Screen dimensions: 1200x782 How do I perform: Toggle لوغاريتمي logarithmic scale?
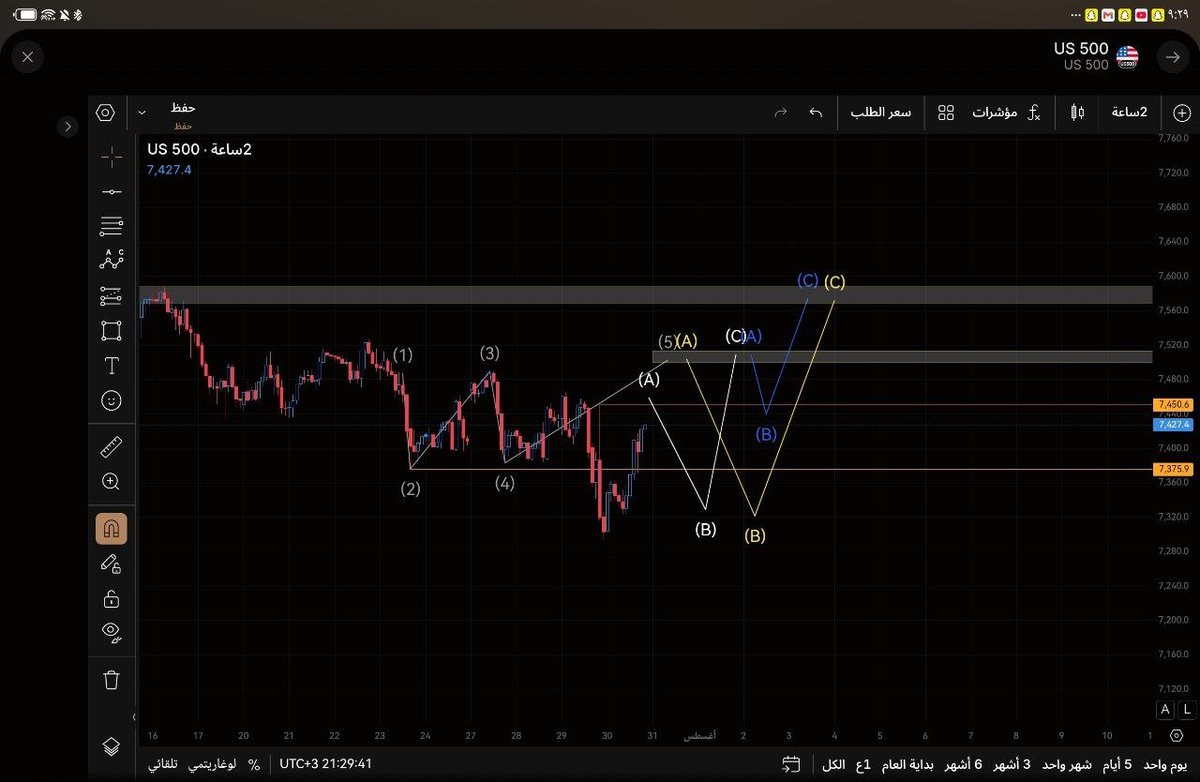212,764
